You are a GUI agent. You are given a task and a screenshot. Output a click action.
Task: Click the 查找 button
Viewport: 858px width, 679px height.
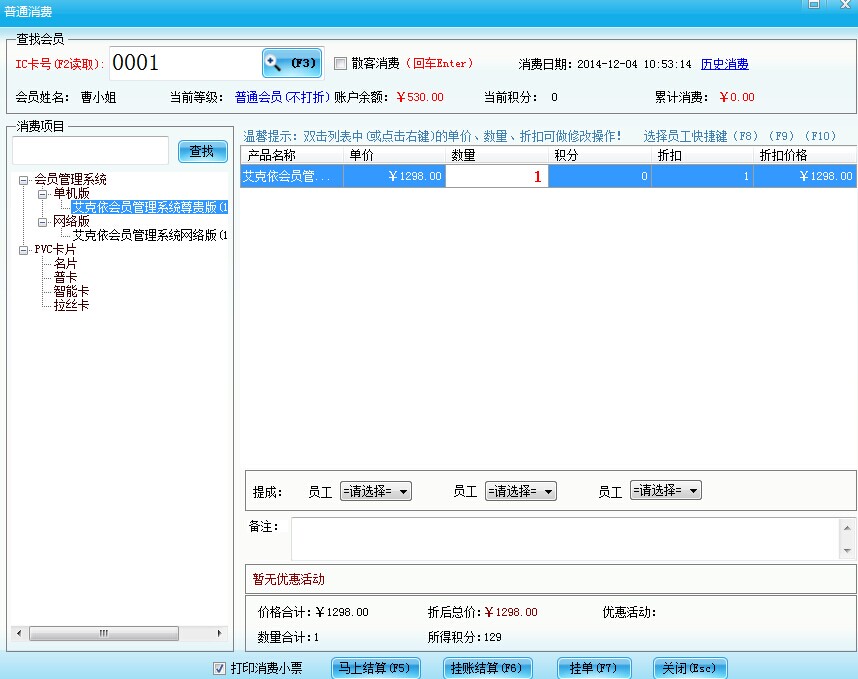pyautogui.click(x=202, y=151)
